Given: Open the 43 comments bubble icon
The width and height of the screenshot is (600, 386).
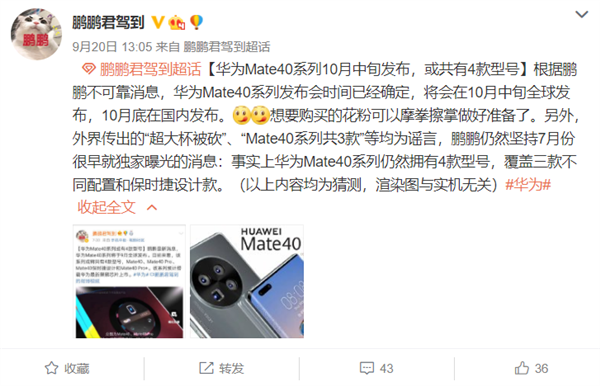Looking at the screenshot, I should [367, 368].
